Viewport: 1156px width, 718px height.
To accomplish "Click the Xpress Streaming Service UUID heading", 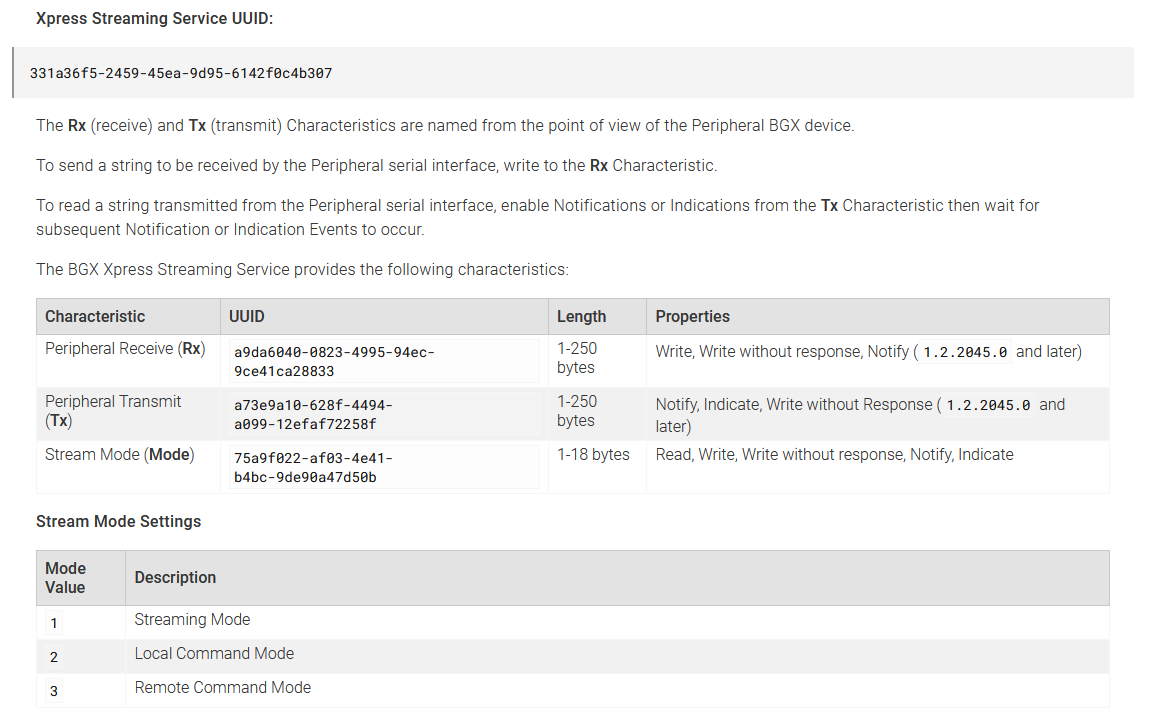I will 154,18.
